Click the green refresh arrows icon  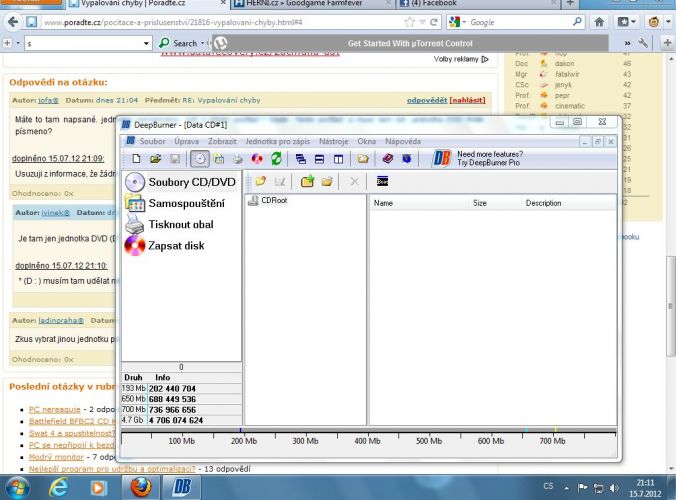coord(276,159)
